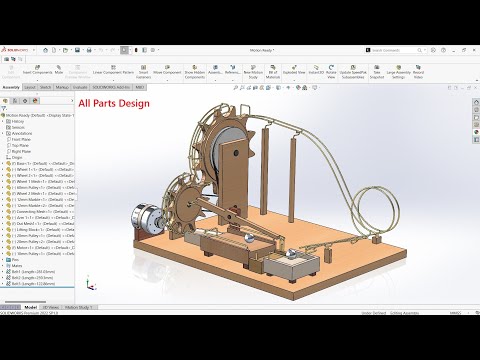The height and width of the screenshot is (360, 480).
Task: Select the Mate tool
Action: [x=59, y=70]
